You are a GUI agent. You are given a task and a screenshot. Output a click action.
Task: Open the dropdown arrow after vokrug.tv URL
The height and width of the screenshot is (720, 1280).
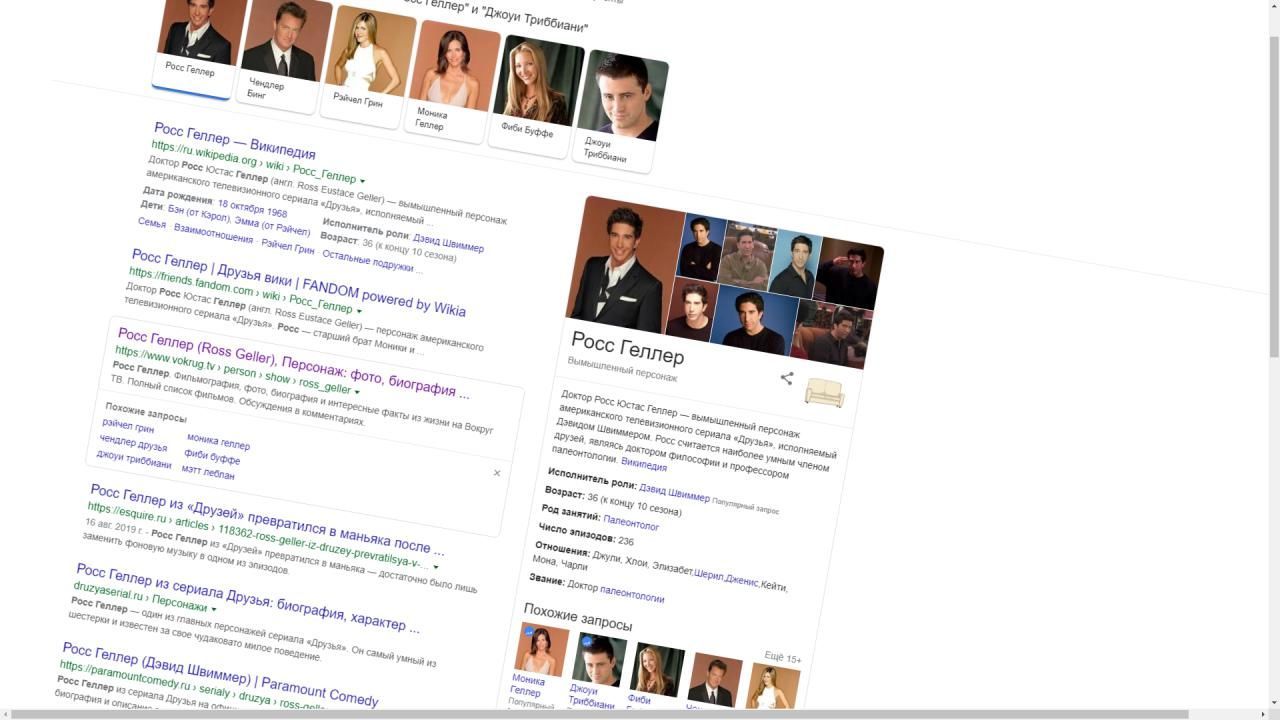pos(357,392)
